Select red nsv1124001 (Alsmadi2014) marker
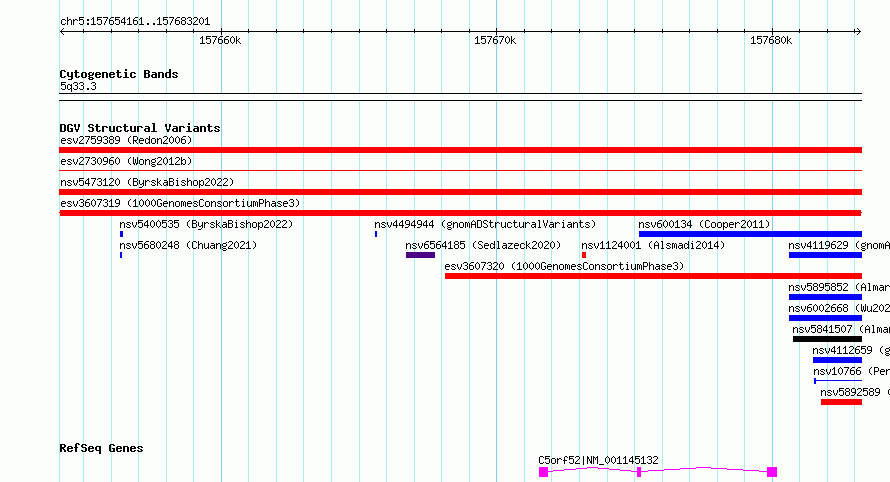The width and height of the screenshot is (890, 482). pos(583,255)
